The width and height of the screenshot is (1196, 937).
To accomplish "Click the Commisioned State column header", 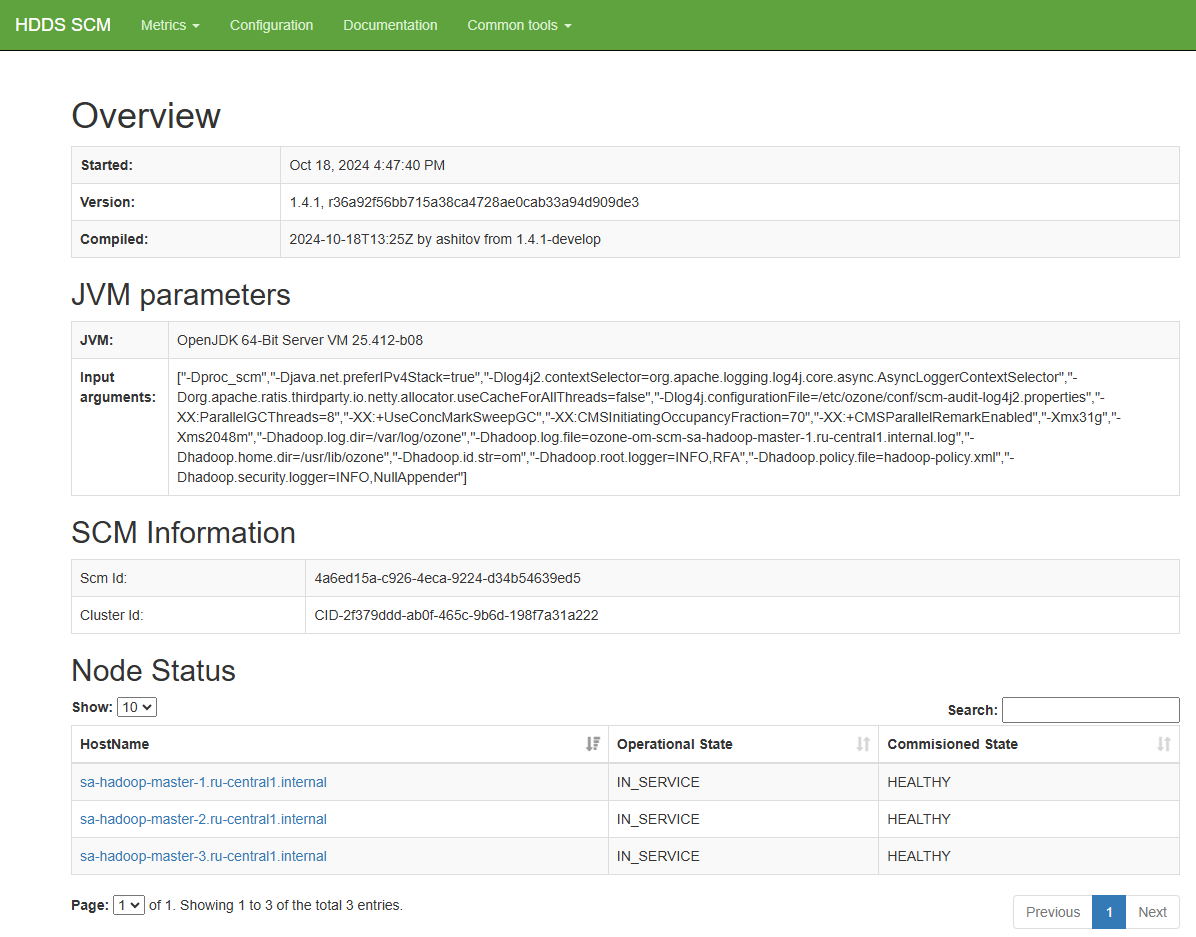I will [x=1029, y=744].
